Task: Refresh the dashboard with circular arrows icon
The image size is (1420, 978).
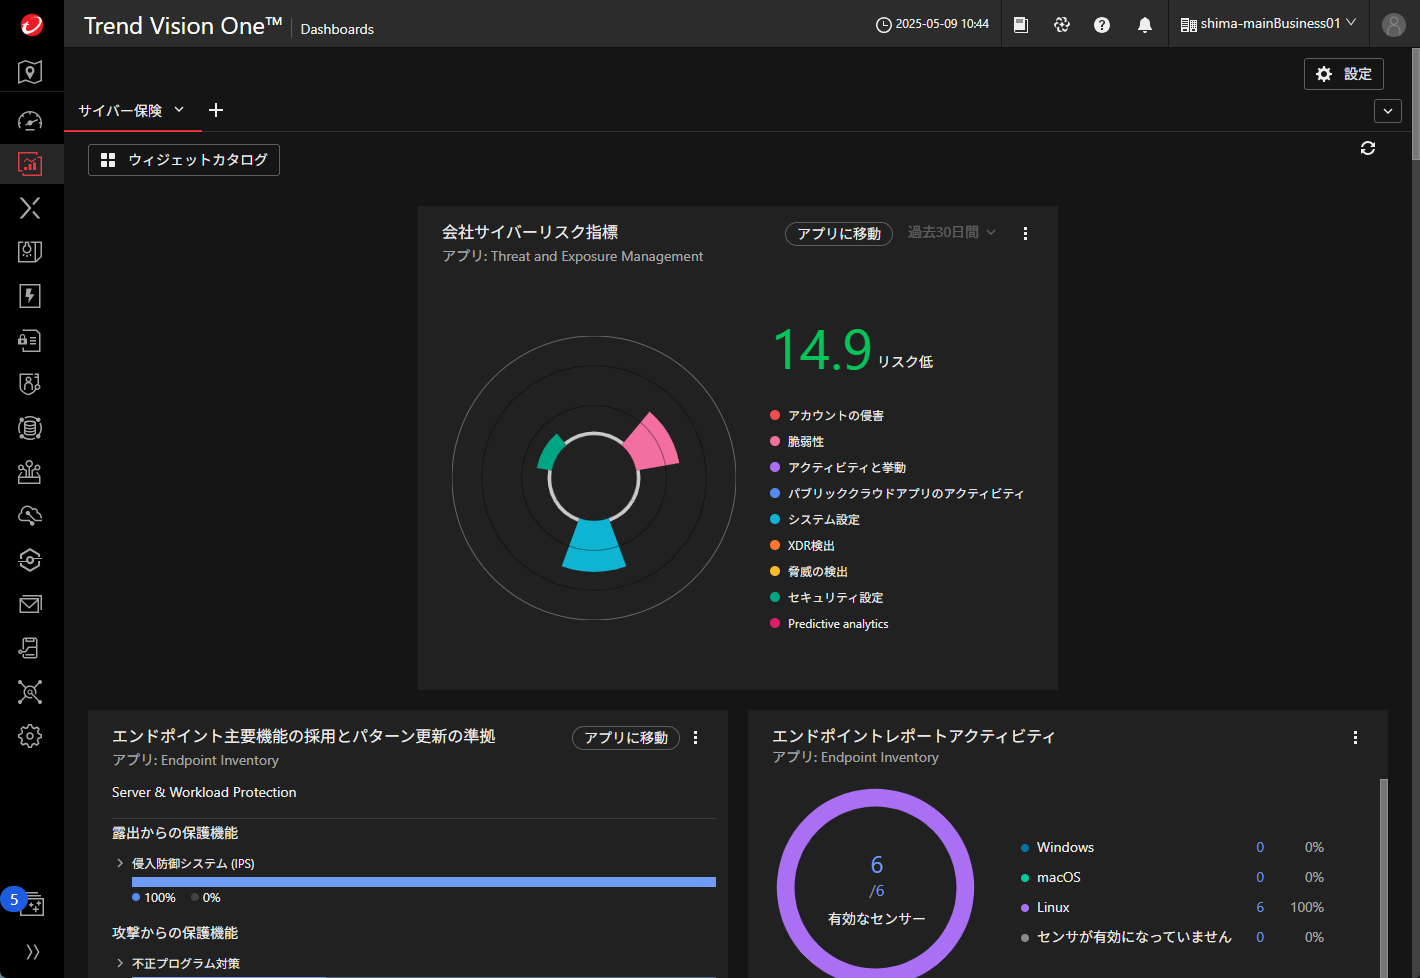Action: pyautogui.click(x=1368, y=148)
